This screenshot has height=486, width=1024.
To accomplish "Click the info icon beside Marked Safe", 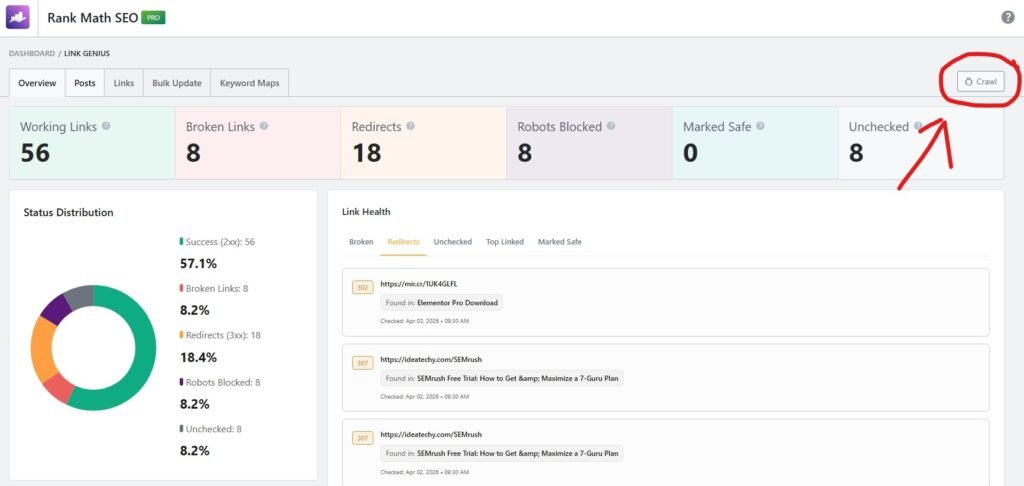I will 760,127.
